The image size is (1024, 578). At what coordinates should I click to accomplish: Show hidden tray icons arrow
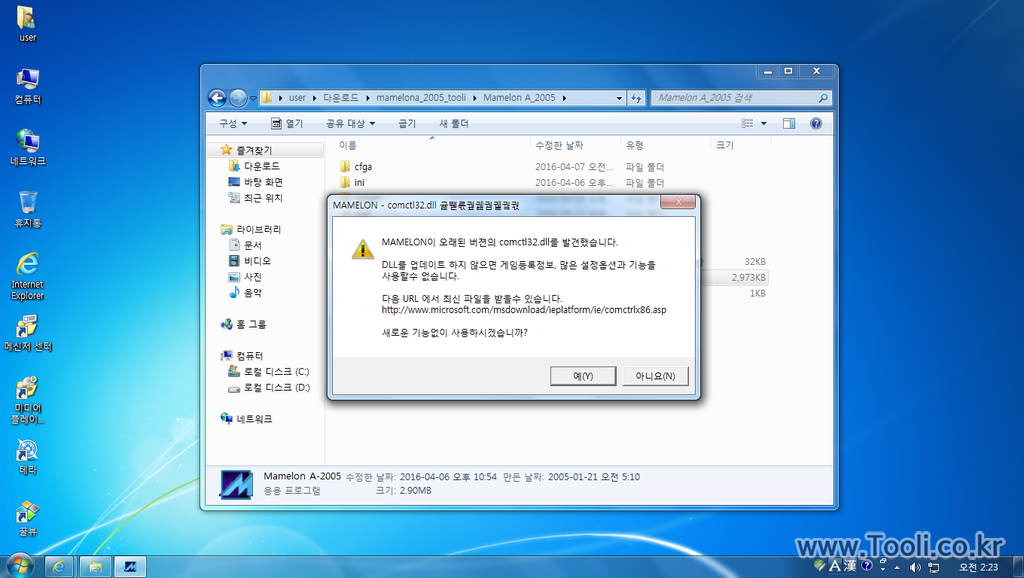(x=897, y=567)
